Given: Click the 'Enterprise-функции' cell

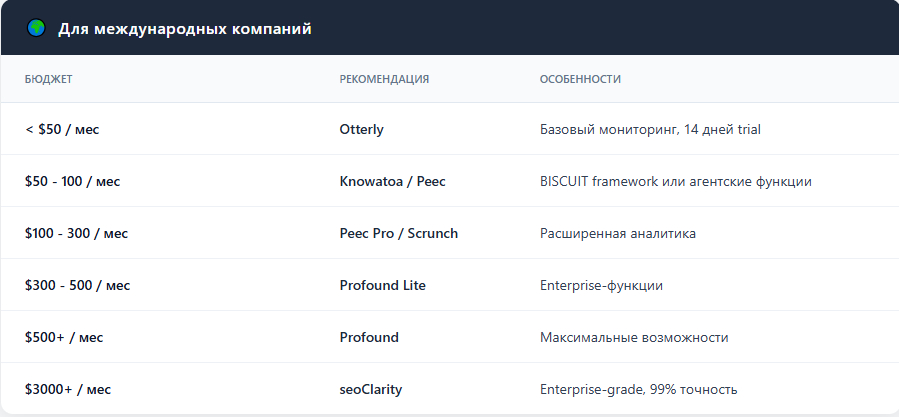Looking at the screenshot, I should tap(601, 285).
